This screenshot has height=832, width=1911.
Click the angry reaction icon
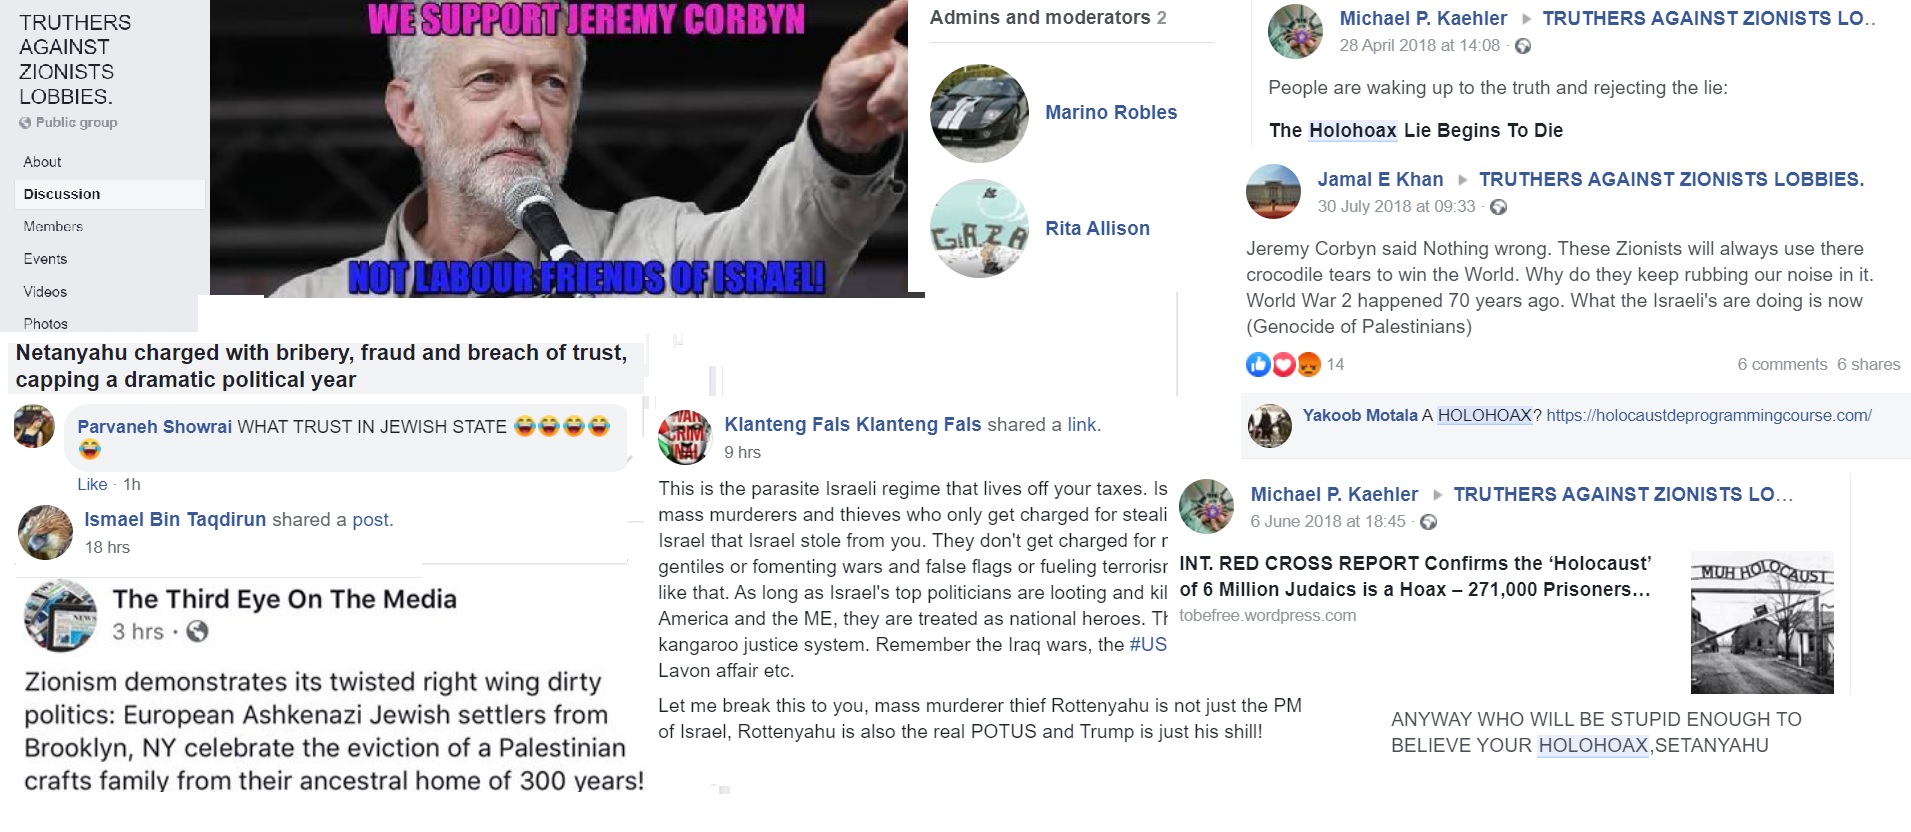pos(1309,365)
